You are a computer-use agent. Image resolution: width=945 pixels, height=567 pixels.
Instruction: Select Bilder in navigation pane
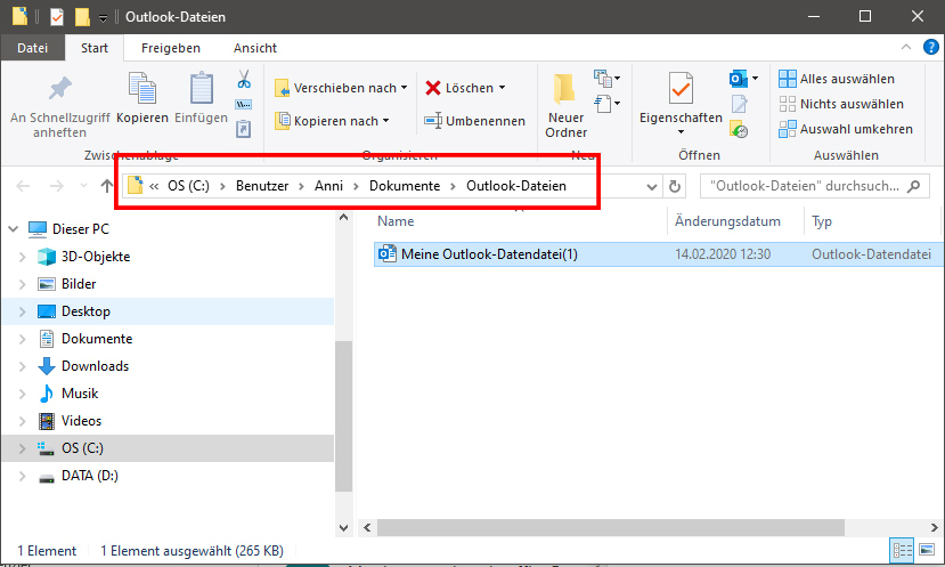(x=78, y=284)
